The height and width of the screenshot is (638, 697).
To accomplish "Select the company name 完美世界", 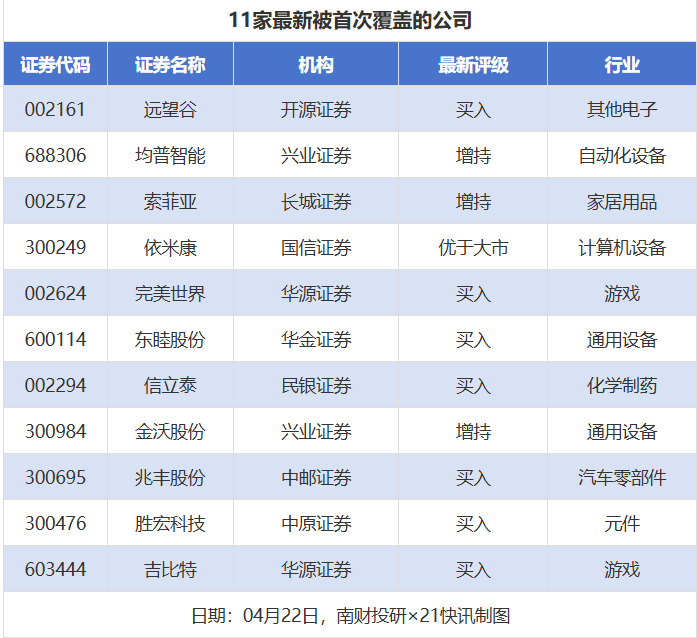I will [x=170, y=294].
